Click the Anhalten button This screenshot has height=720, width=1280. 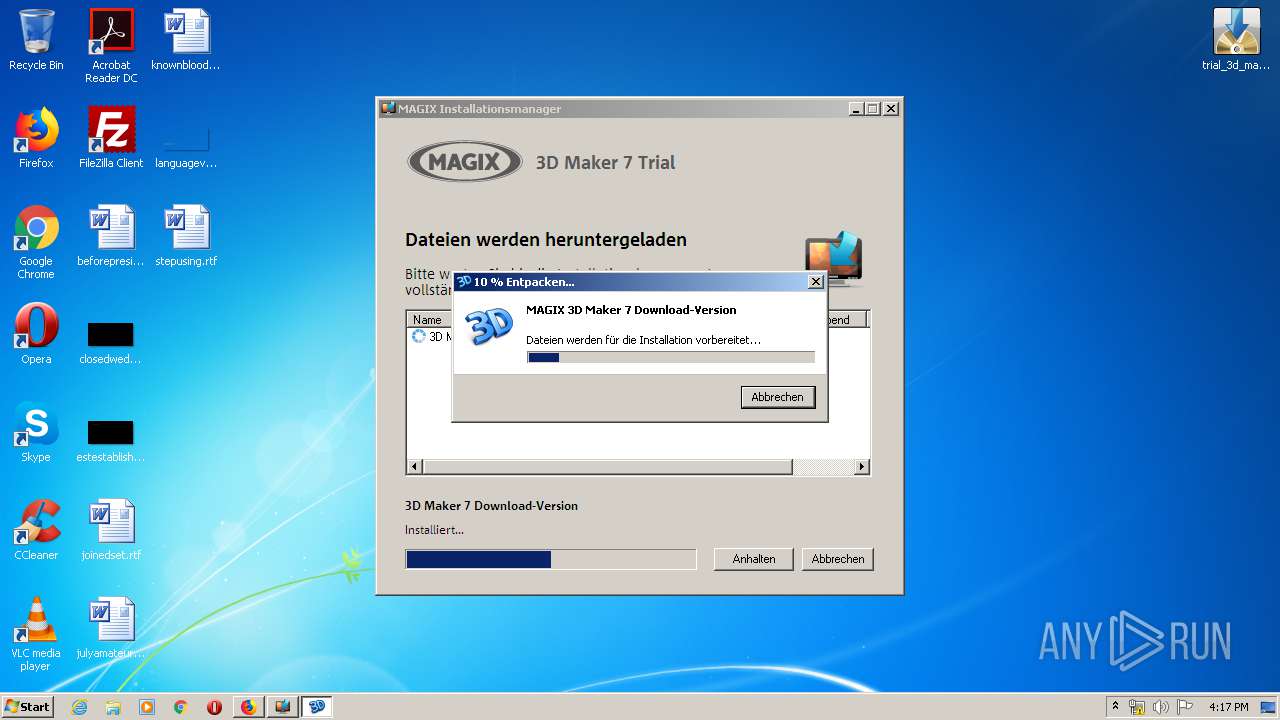point(754,559)
